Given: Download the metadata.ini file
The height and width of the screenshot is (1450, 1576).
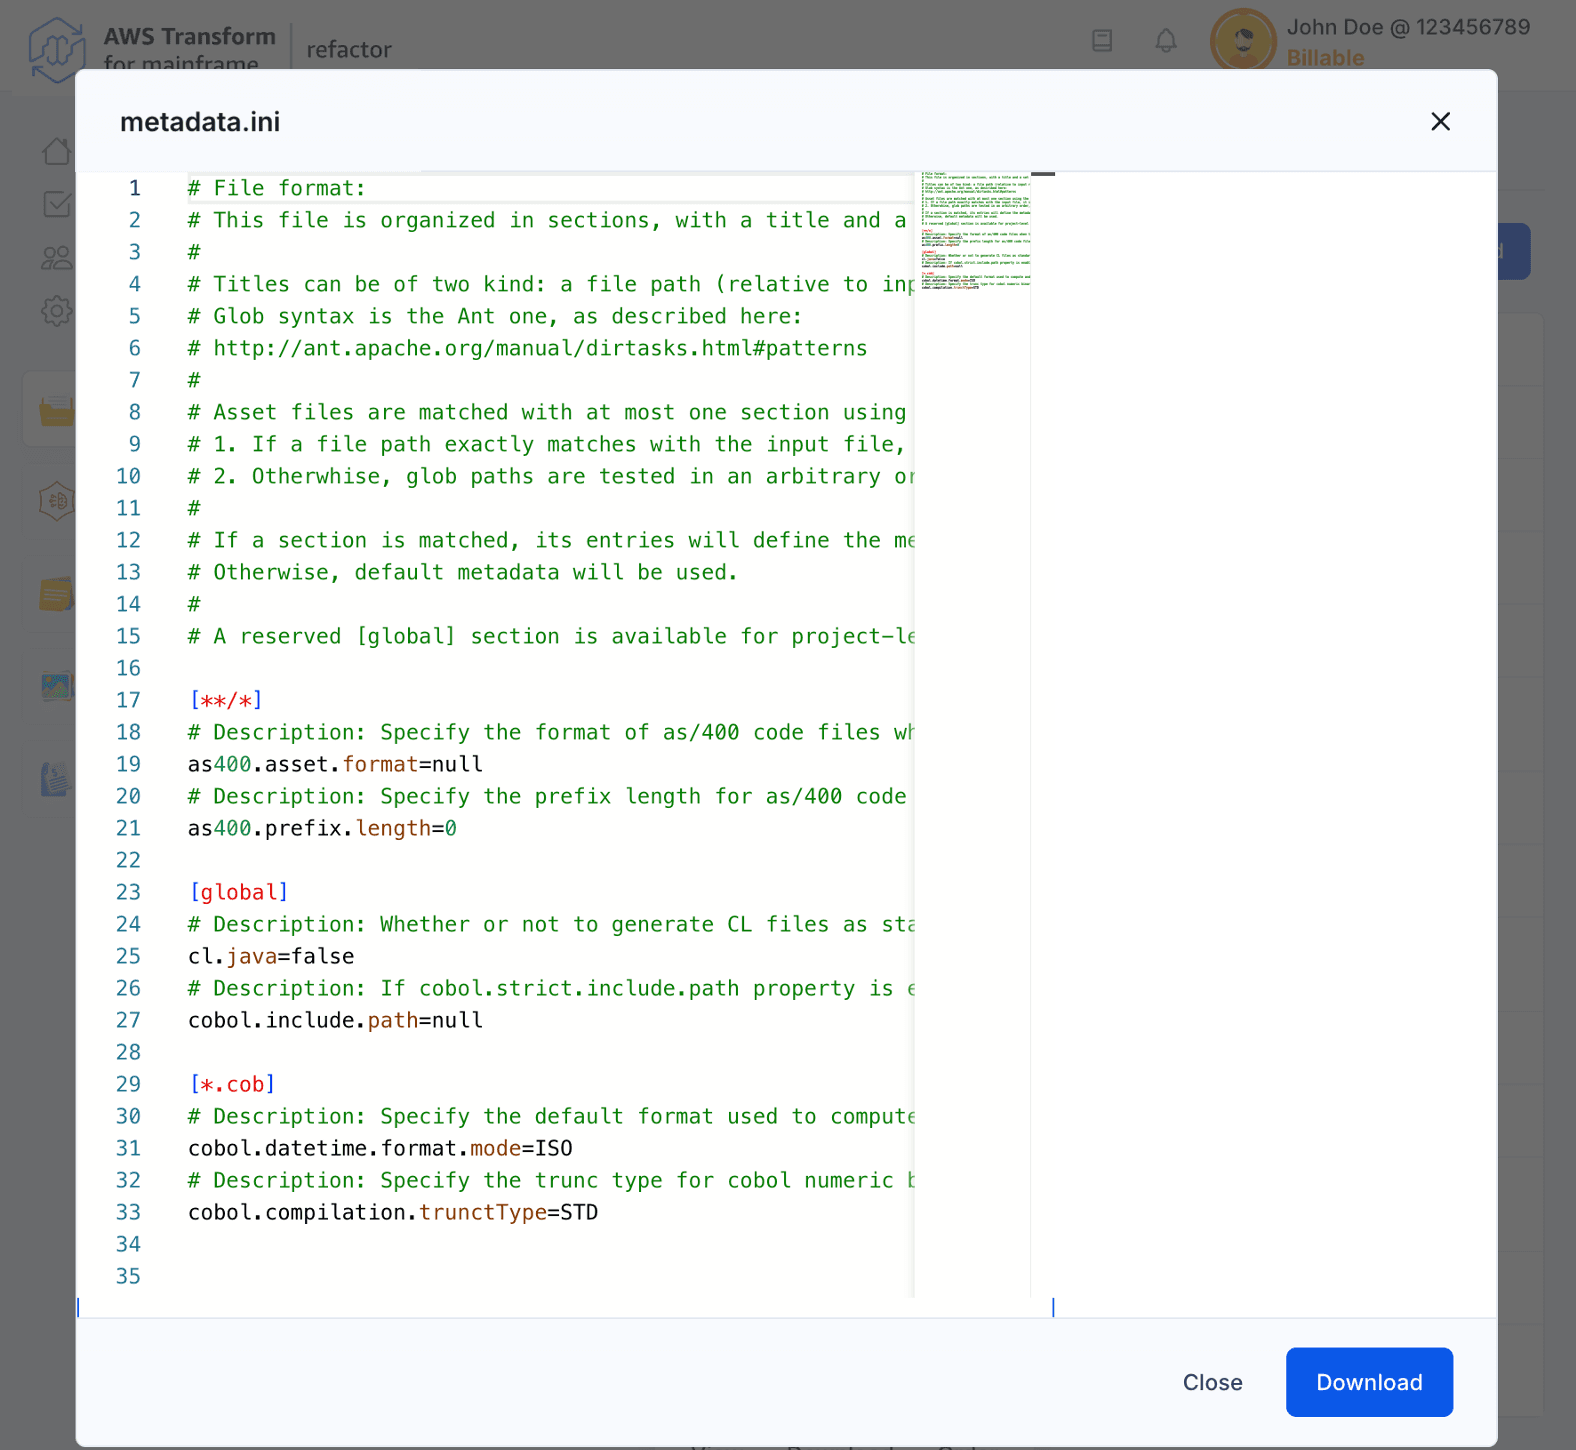Looking at the screenshot, I should [1368, 1382].
